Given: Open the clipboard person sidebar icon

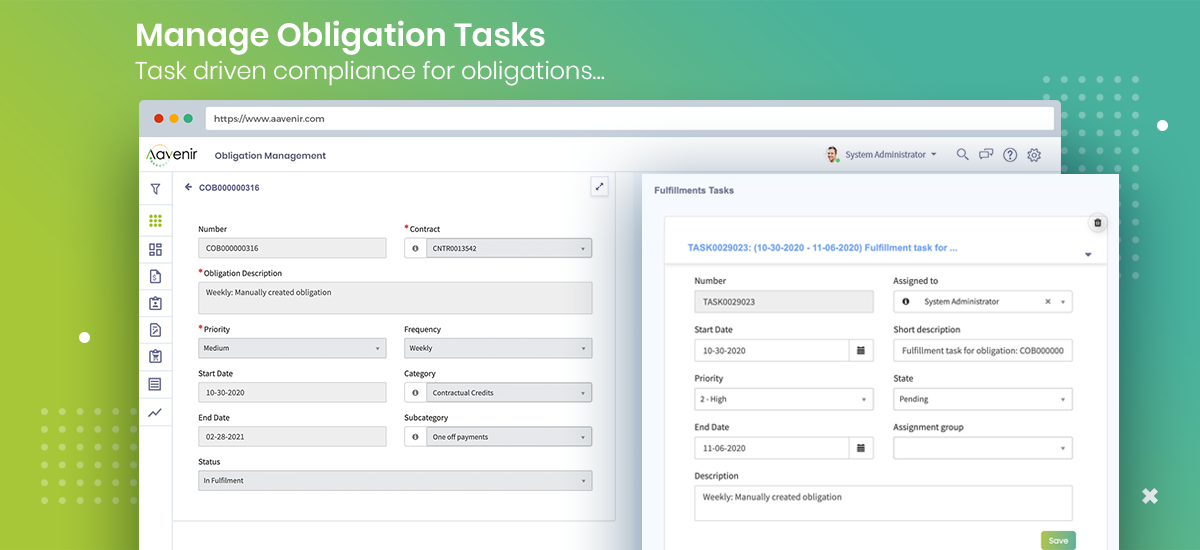Looking at the screenshot, I should tap(155, 303).
